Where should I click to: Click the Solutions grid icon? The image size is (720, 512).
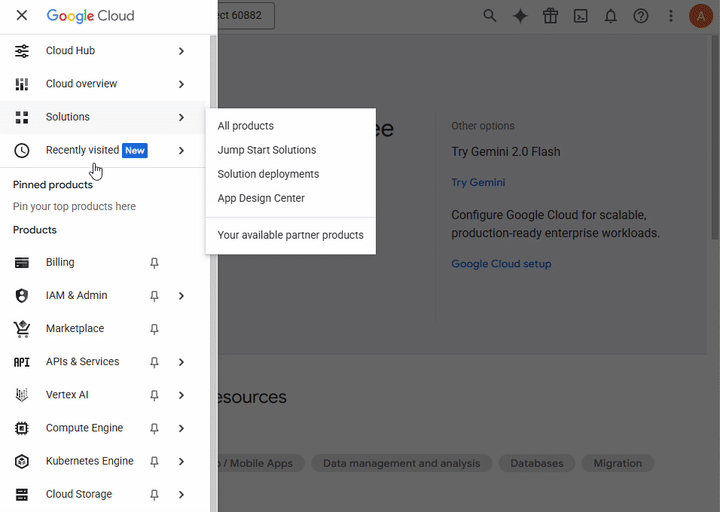coord(22,117)
